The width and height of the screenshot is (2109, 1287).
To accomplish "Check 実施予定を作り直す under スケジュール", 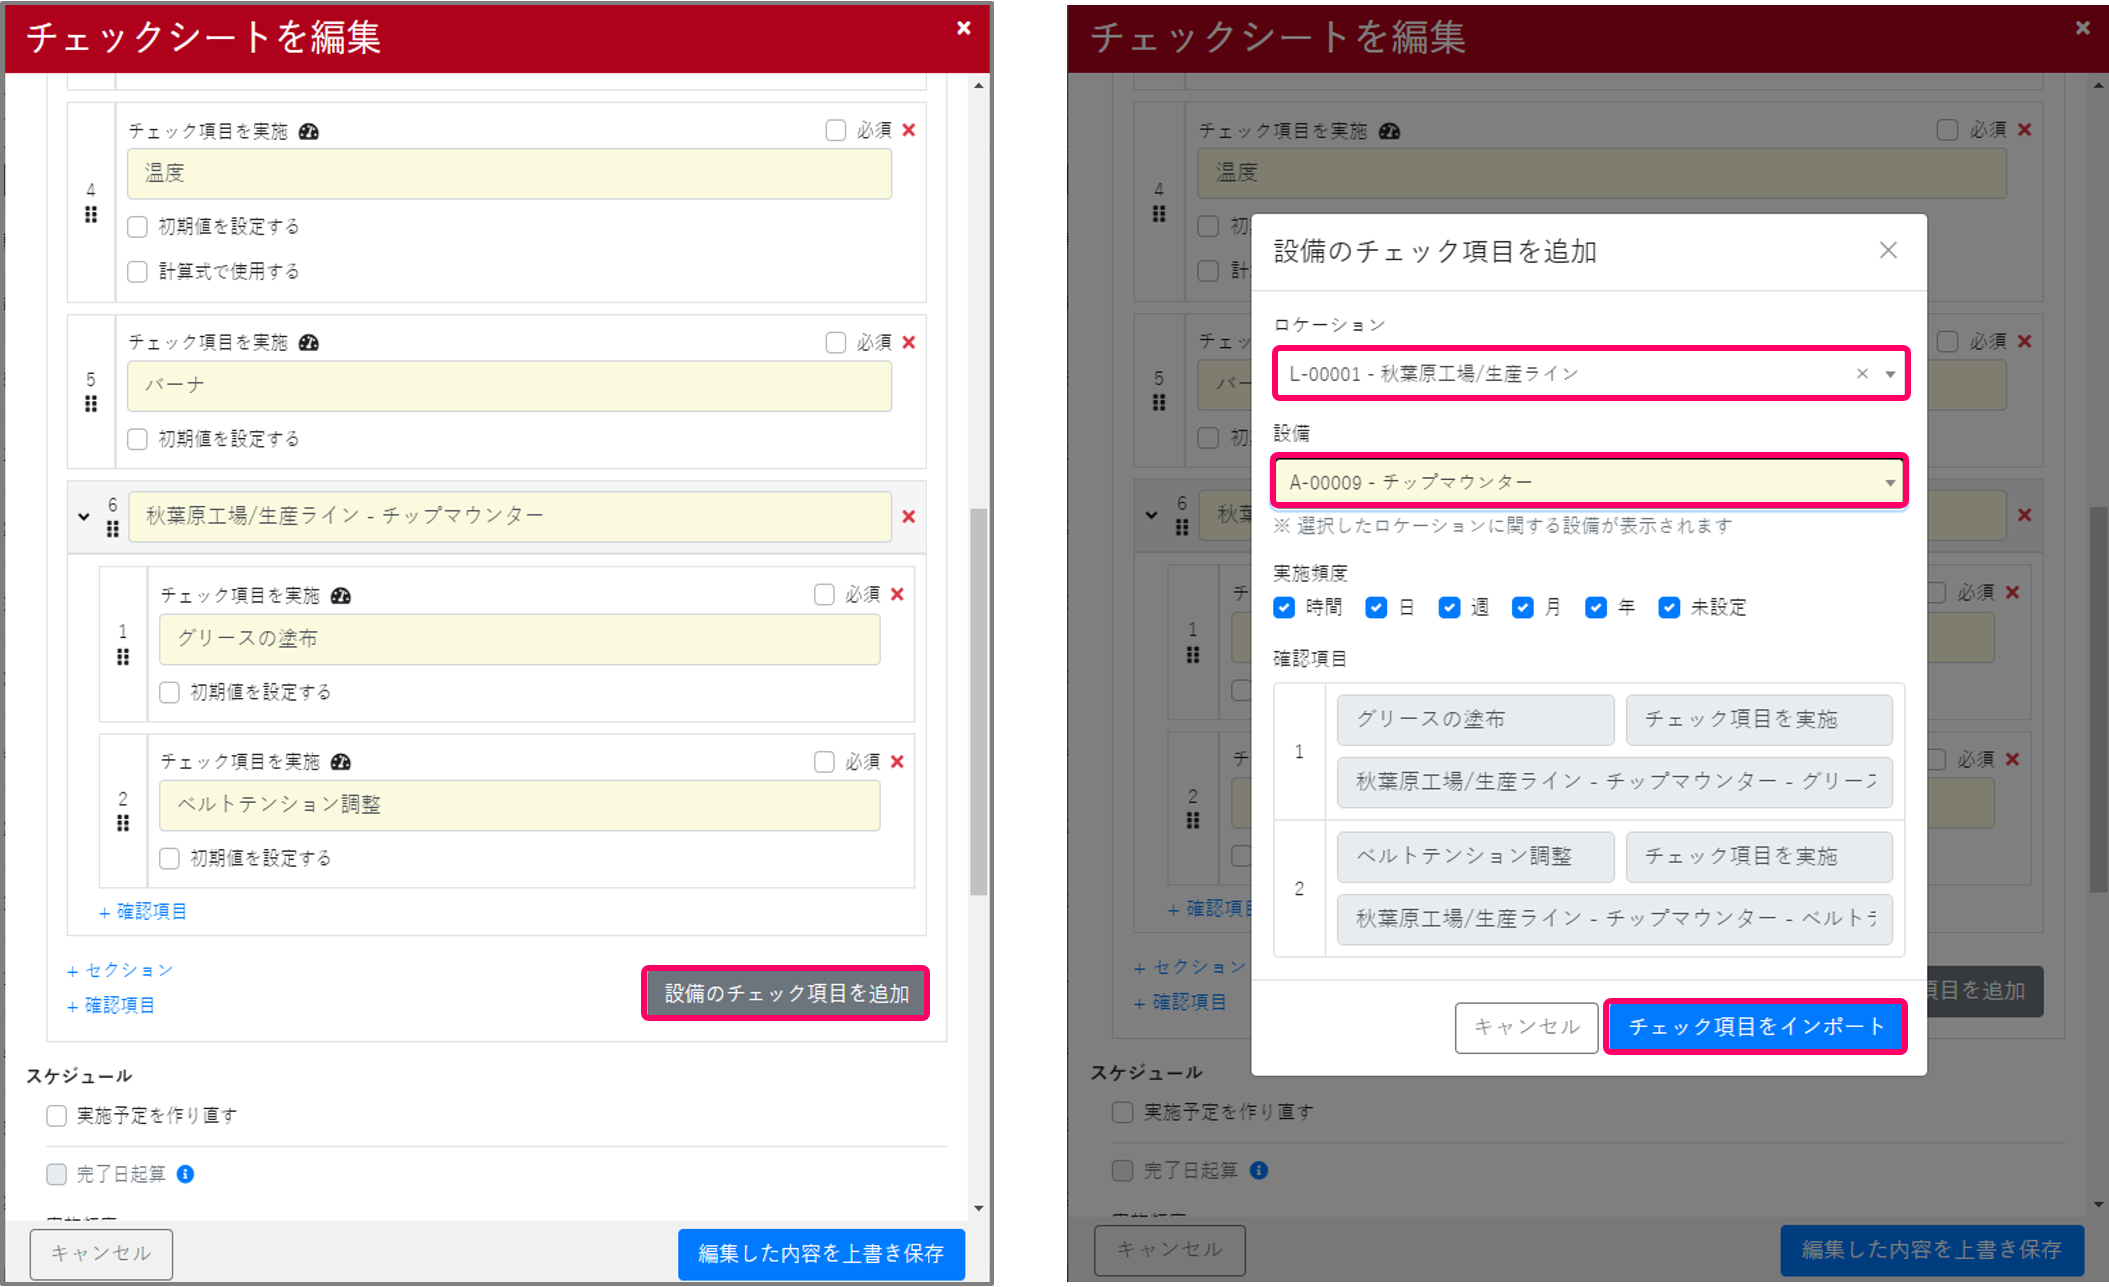I will click(56, 1115).
